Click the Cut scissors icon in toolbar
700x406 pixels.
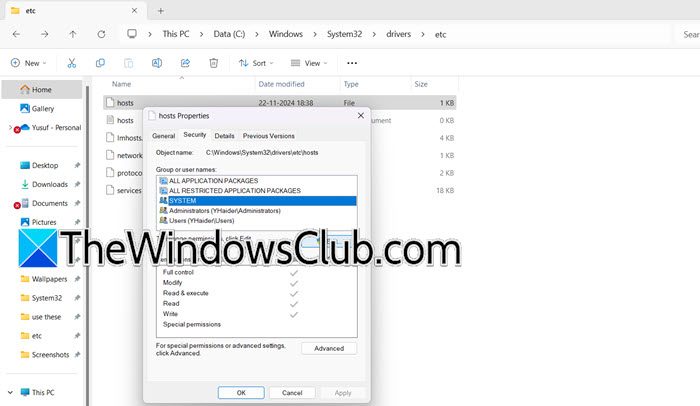[x=71, y=63]
